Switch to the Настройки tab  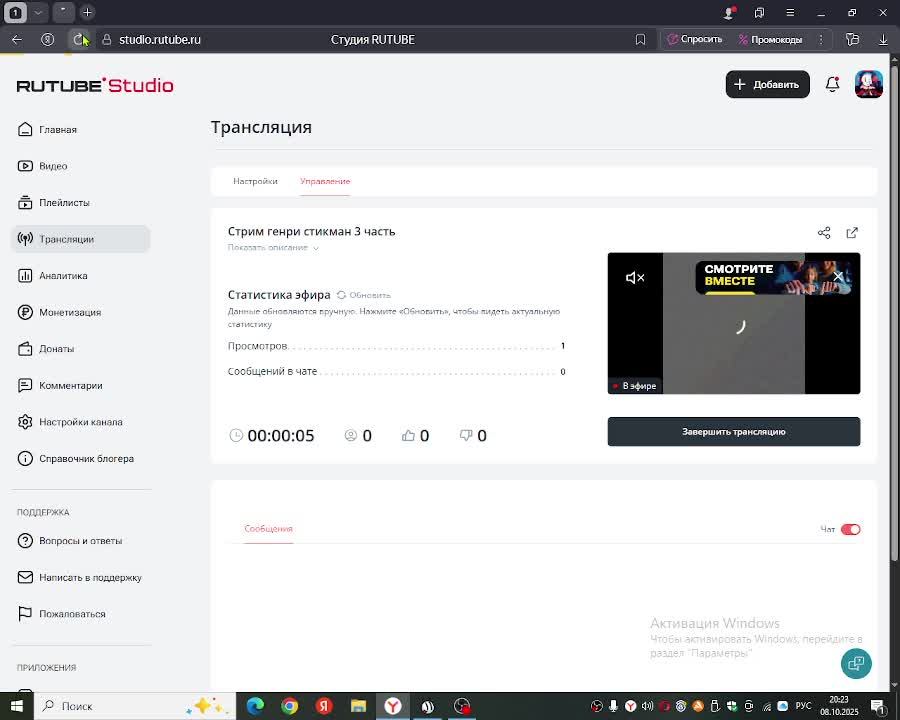point(255,181)
